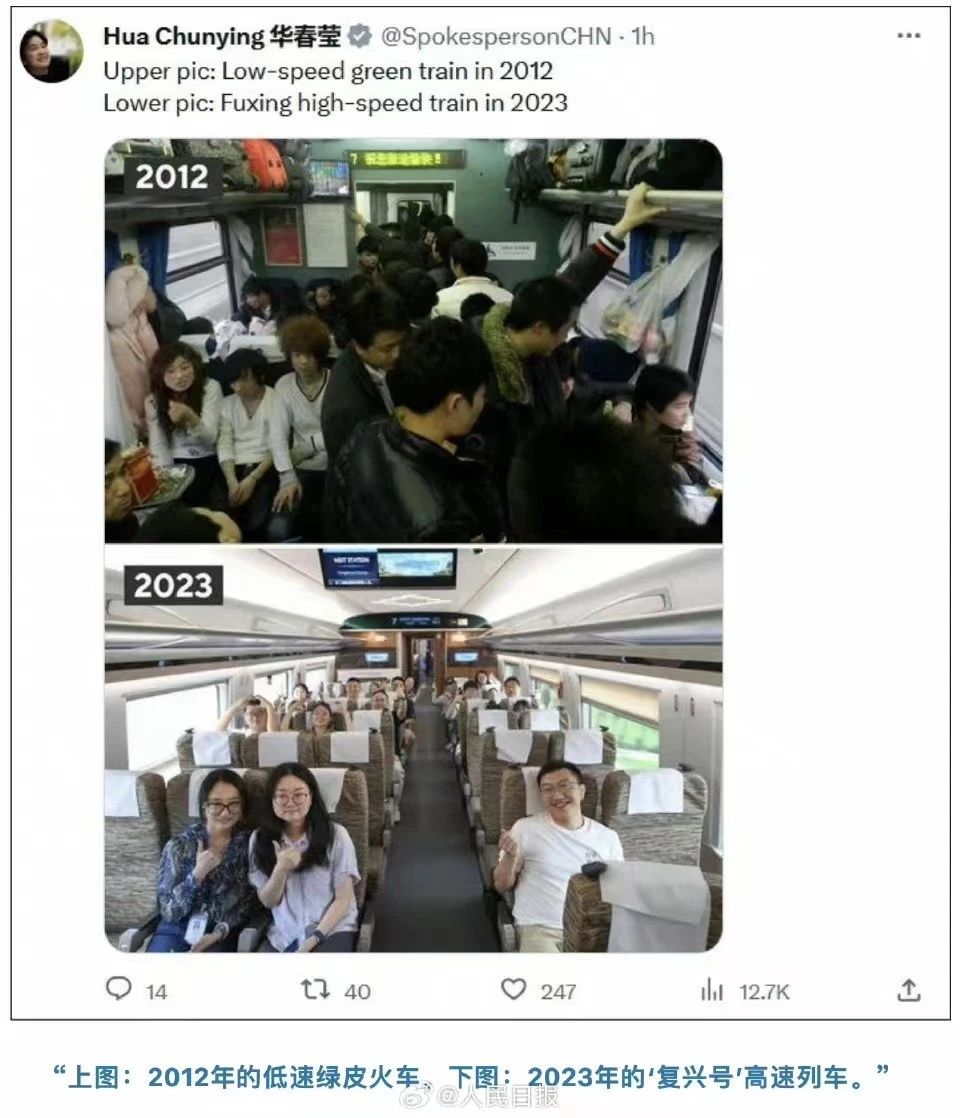960x1118 pixels.
Task: Open view analytics bar chart icon
Action: click(712, 990)
